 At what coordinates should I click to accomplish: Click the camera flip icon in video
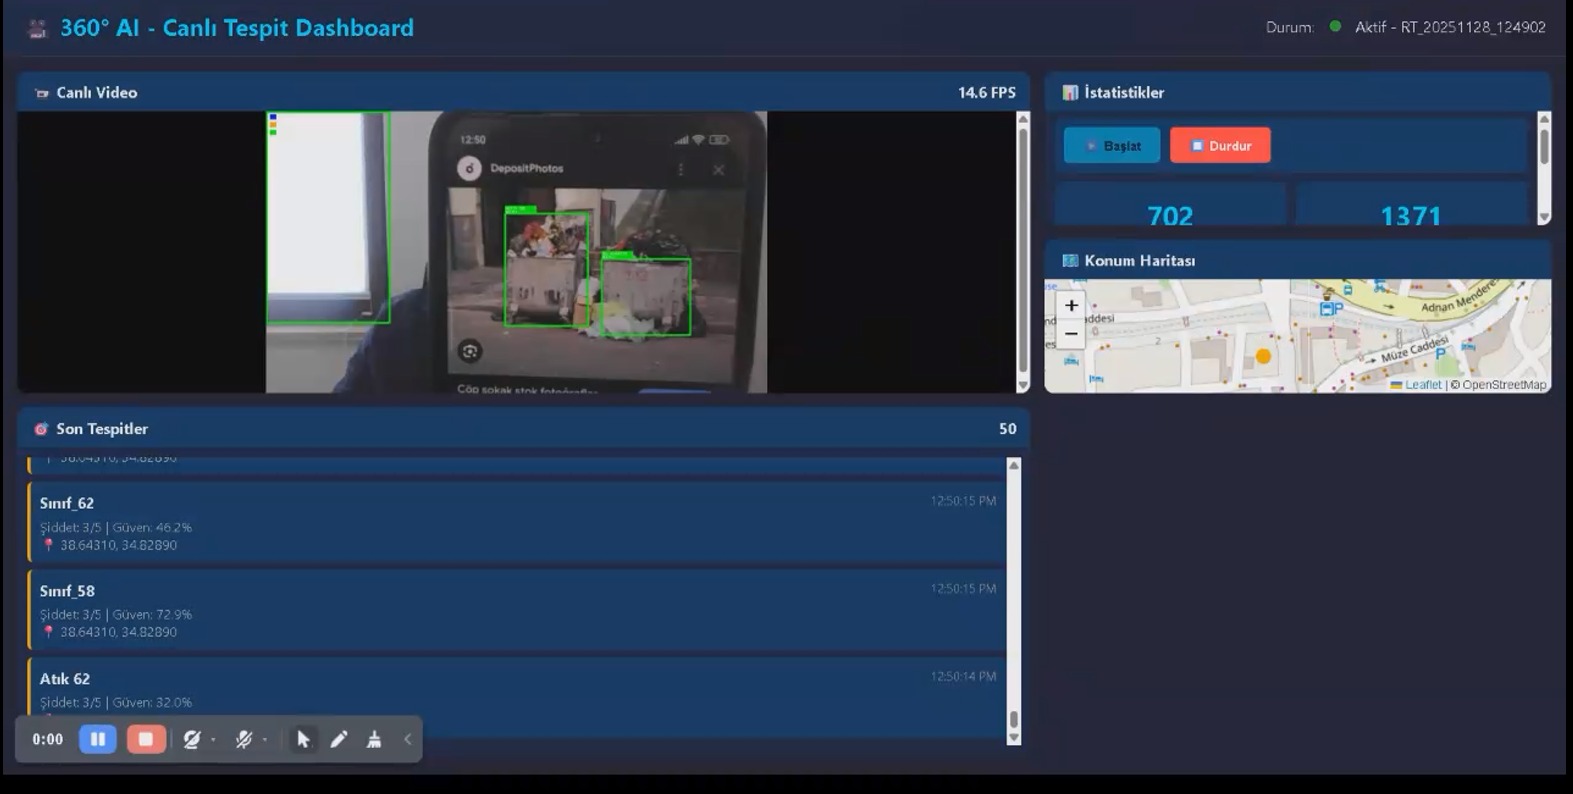pos(470,350)
